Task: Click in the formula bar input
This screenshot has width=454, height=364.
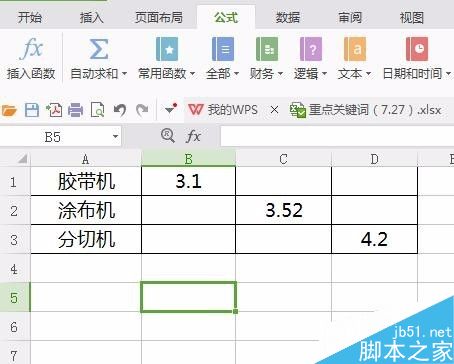Action: click(x=337, y=136)
